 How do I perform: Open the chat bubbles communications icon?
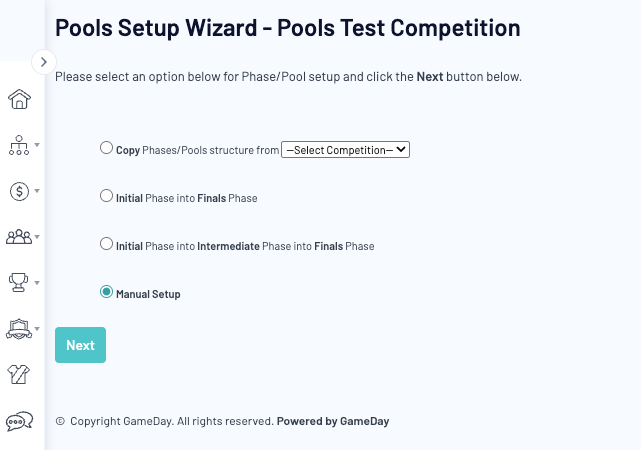(x=18, y=421)
